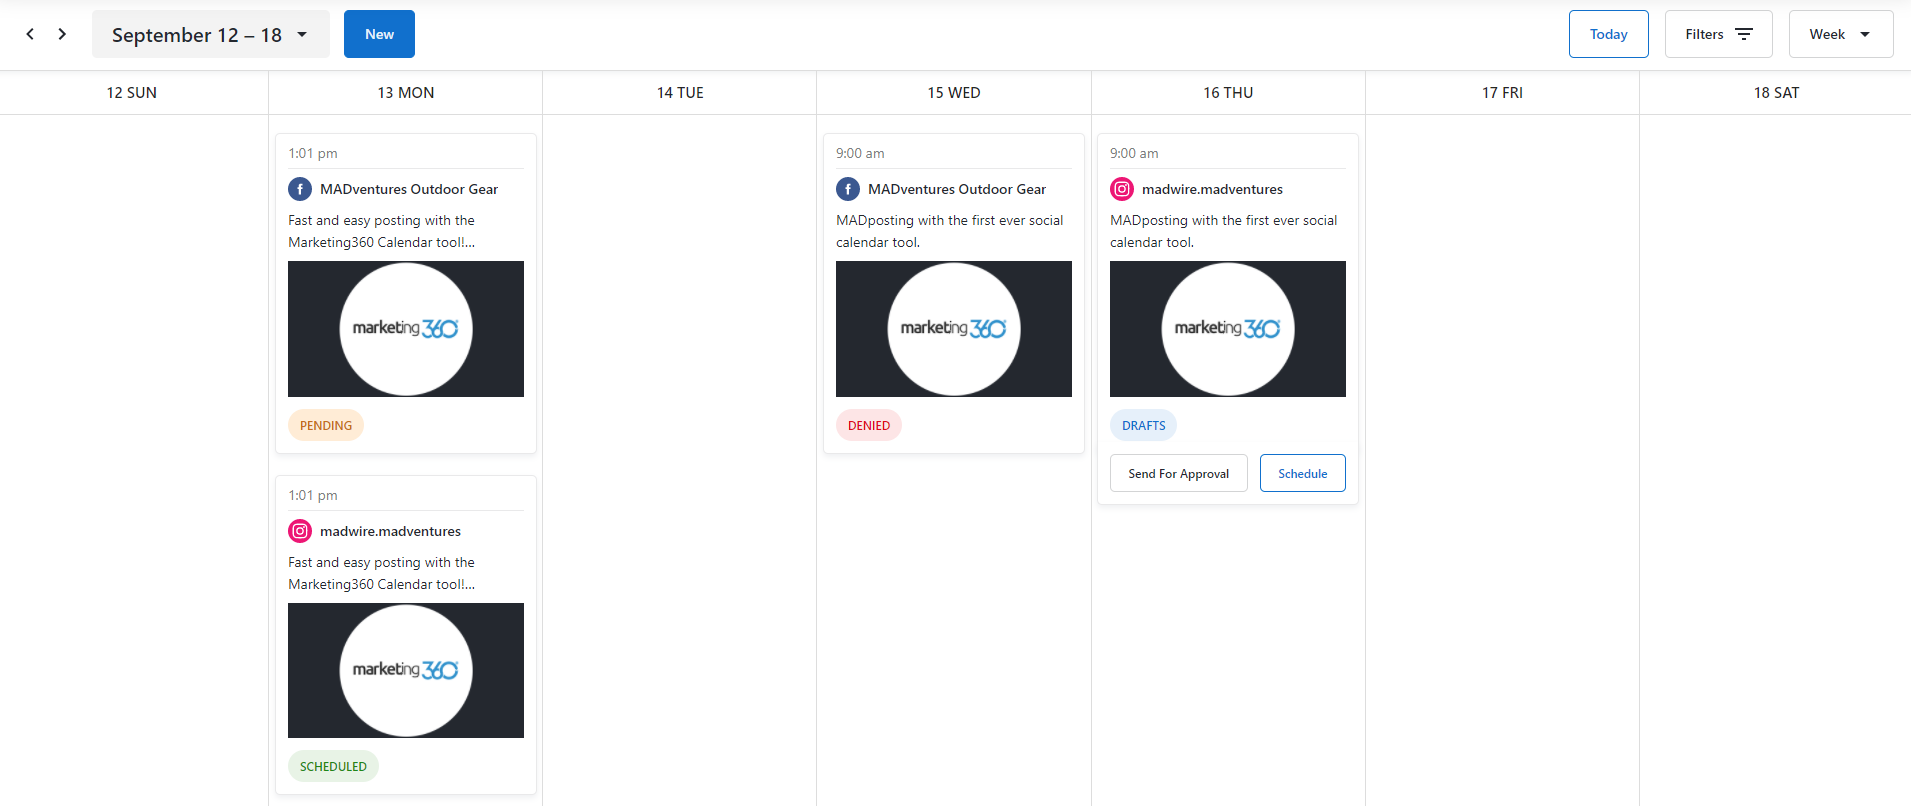This screenshot has width=1912, height=807.
Task: Open caption text of the Wednesday denied post
Action: coord(950,231)
